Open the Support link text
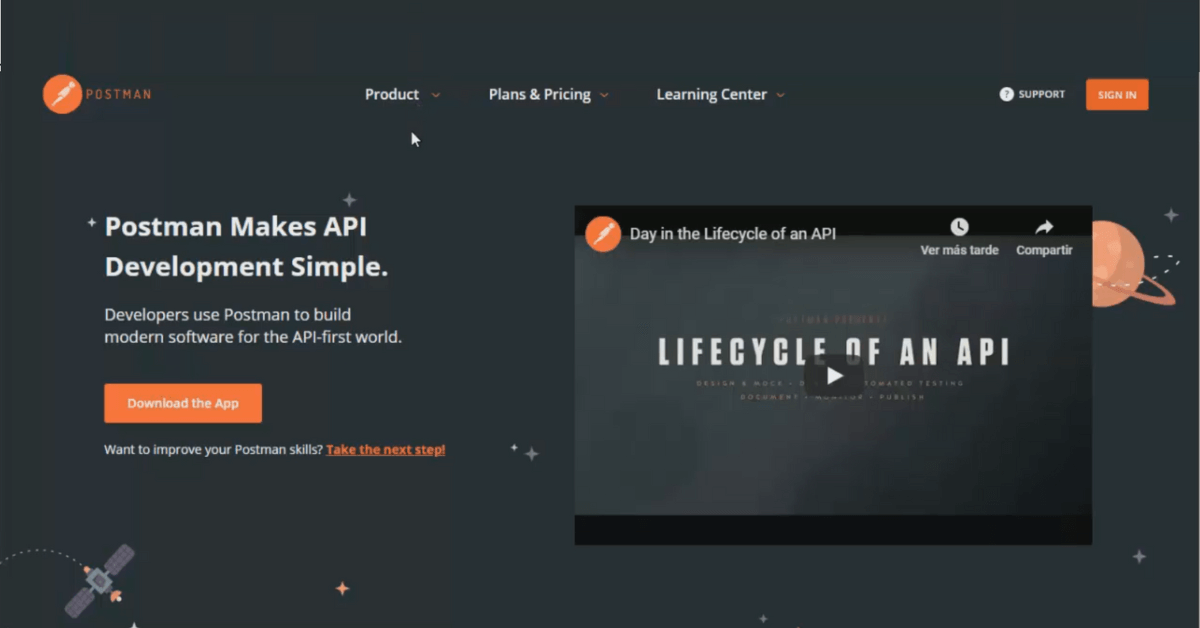This screenshot has height=628, width=1200. click(1041, 94)
